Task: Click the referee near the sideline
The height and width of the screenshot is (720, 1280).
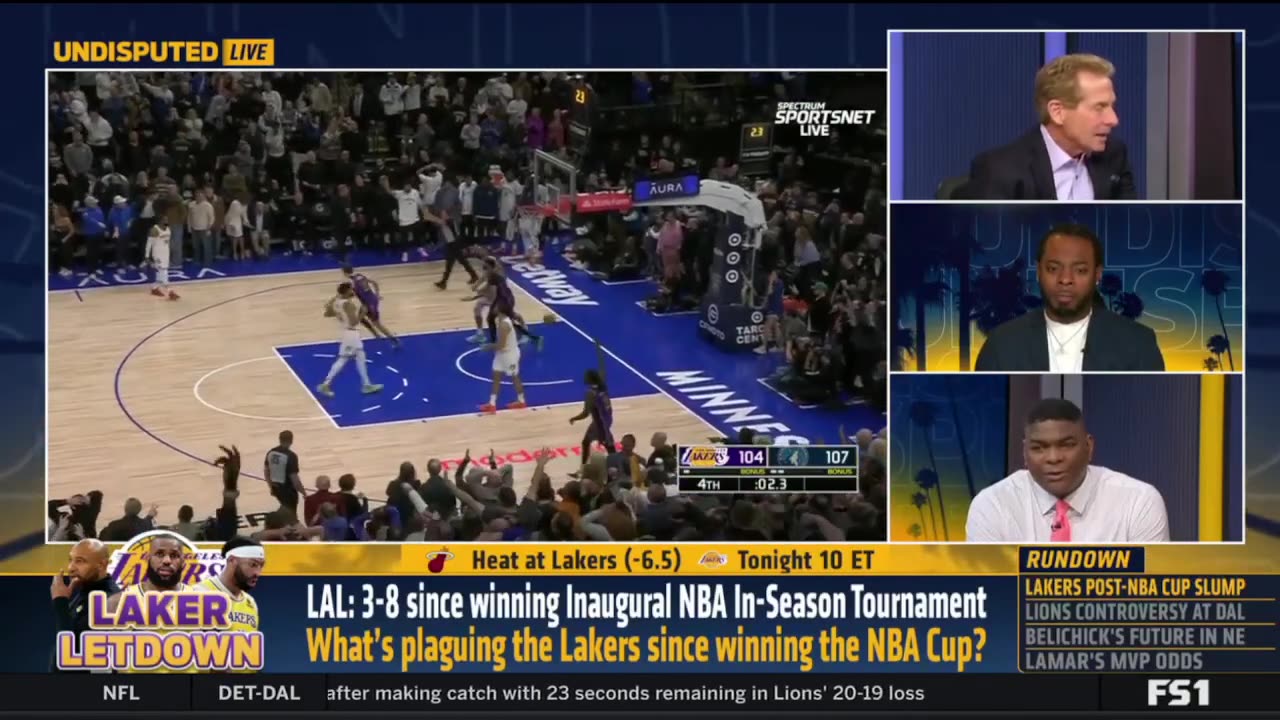Action: coord(284,470)
